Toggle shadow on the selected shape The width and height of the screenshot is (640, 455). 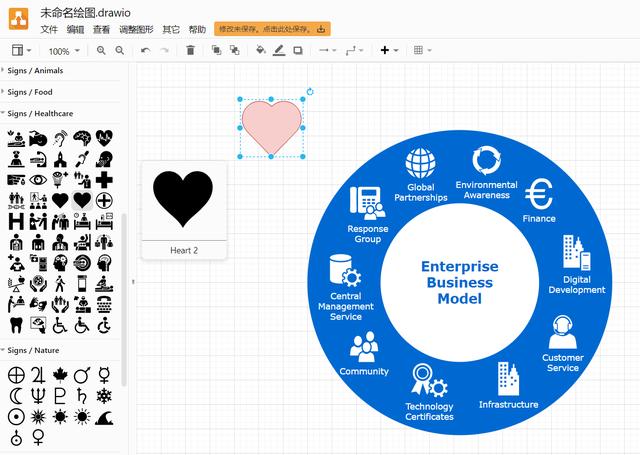click(298, 50)
